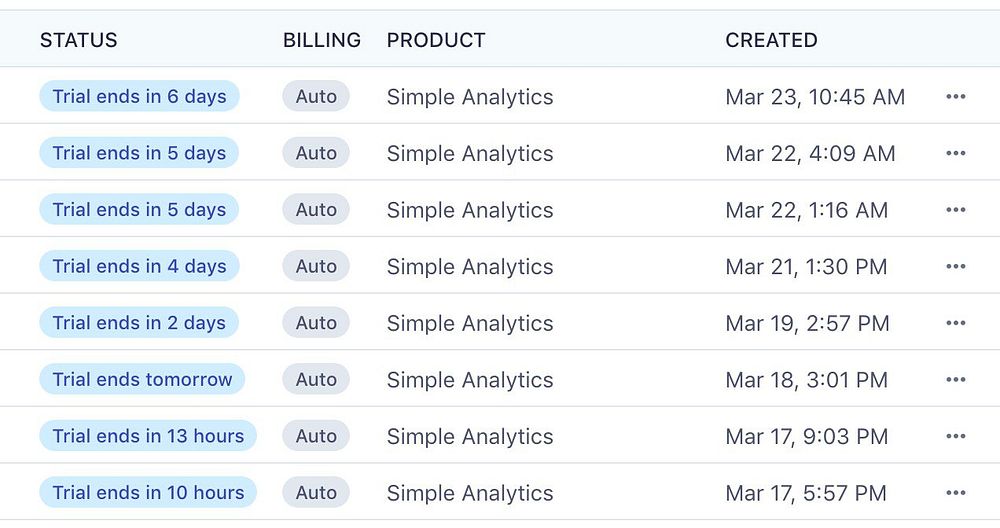Open Simple Analytics product created Mar 21, 1:30 PM
This screenshot has height=528, width=1000.
coord(470,267)
